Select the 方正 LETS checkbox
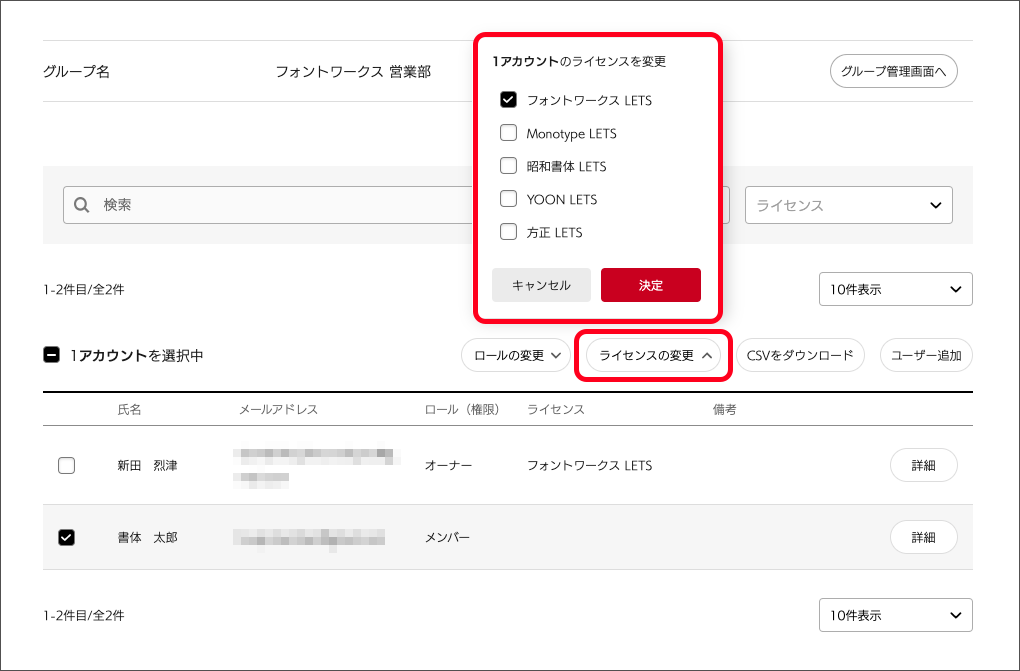The width and height of the screenshot is (1020, 671). (508, 232)
